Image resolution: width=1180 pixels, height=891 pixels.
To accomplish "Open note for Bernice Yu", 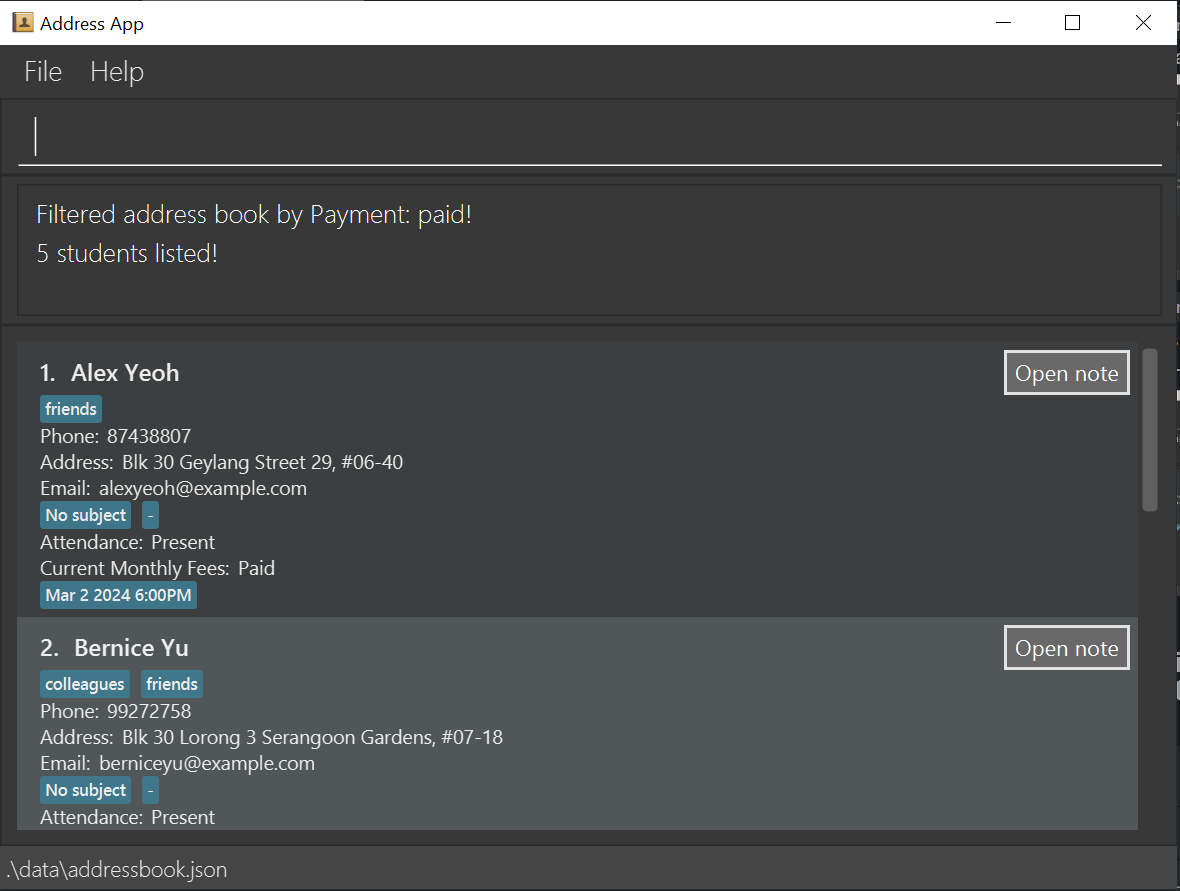I will pos(1066,647).
